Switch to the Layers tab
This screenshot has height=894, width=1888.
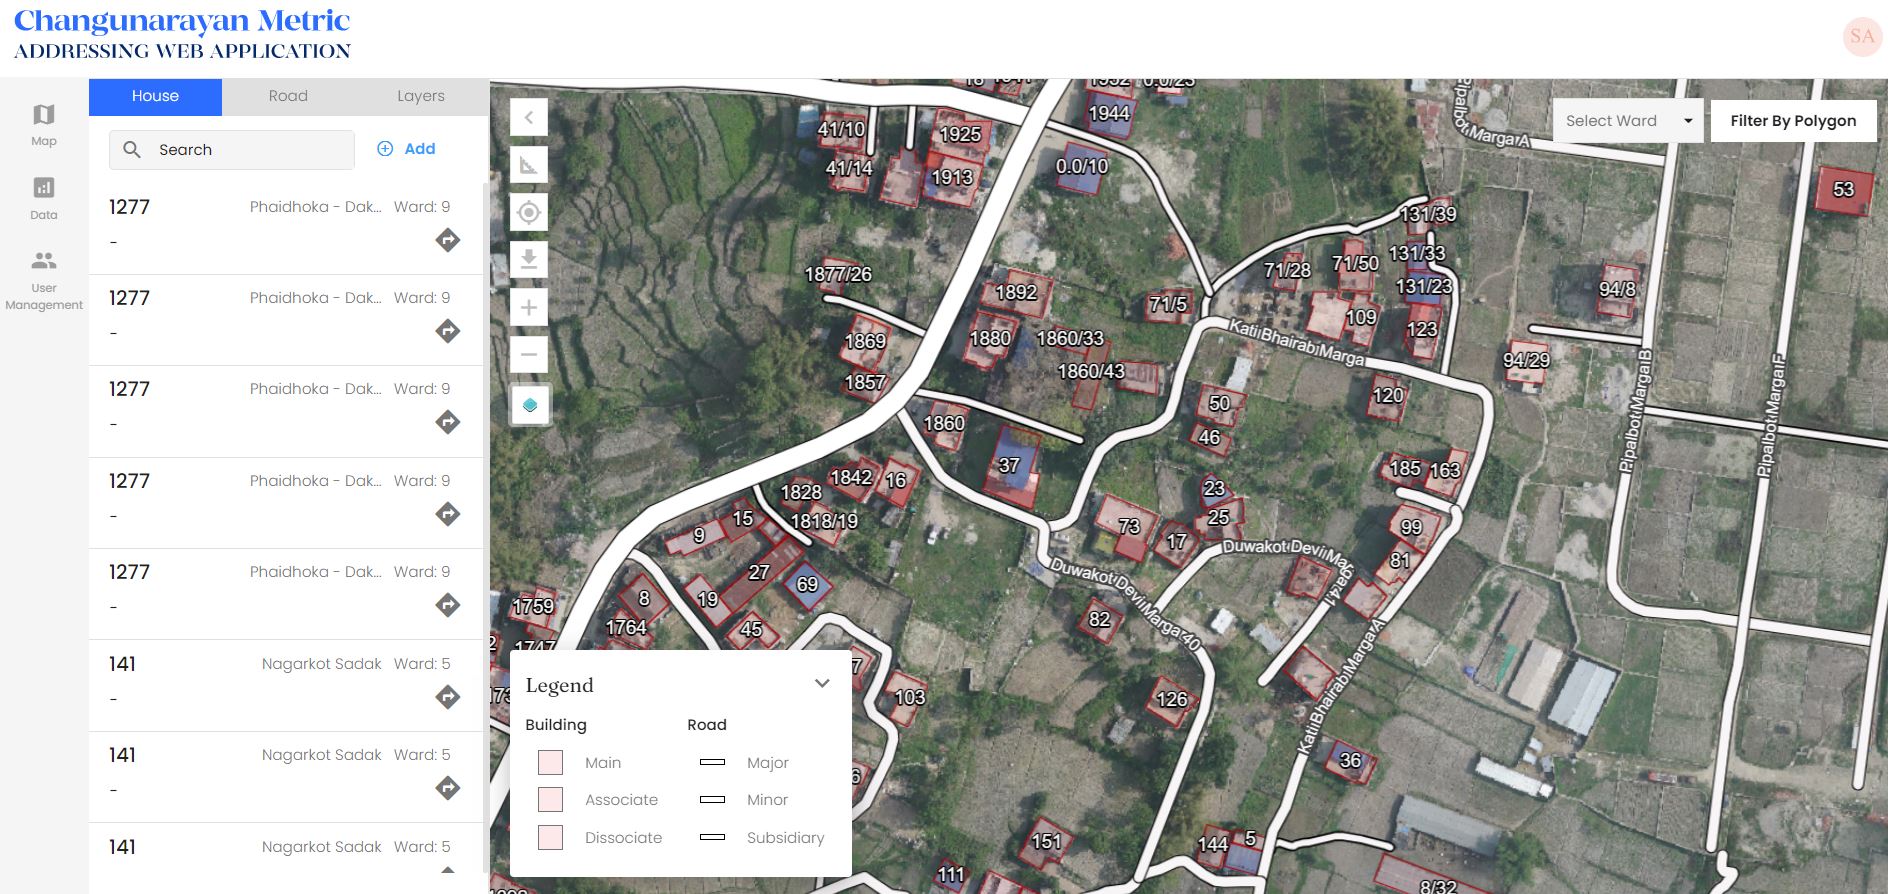[x=420, y=96]
